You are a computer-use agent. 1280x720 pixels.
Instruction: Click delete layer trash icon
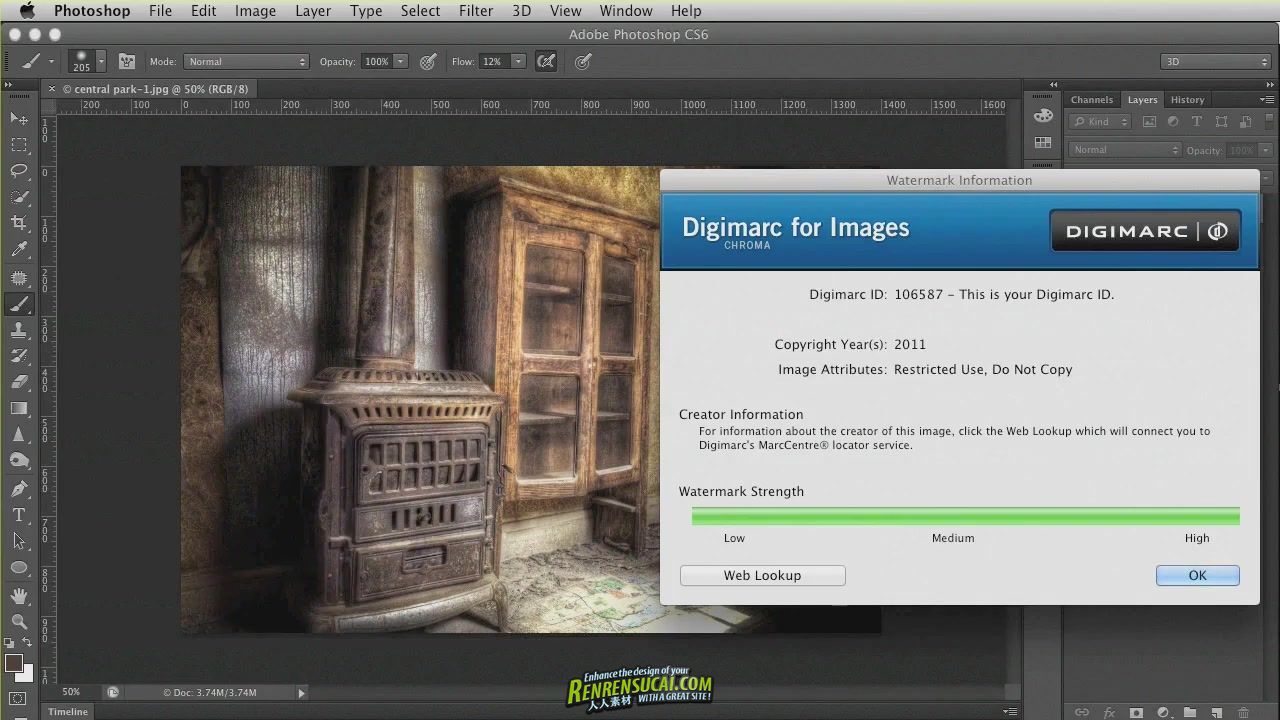click(x=1244, y=712)
